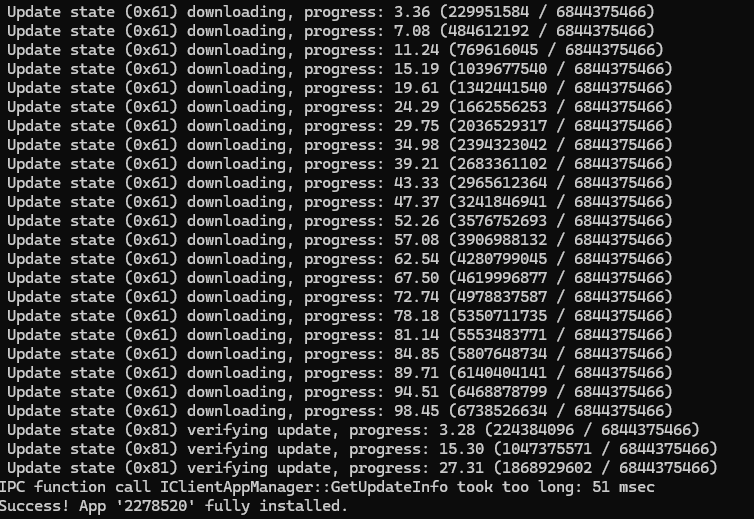Click the line with progress 72.74
Image resolution: width=754 pixels, height=519 pixels.
tap(339, 297)
